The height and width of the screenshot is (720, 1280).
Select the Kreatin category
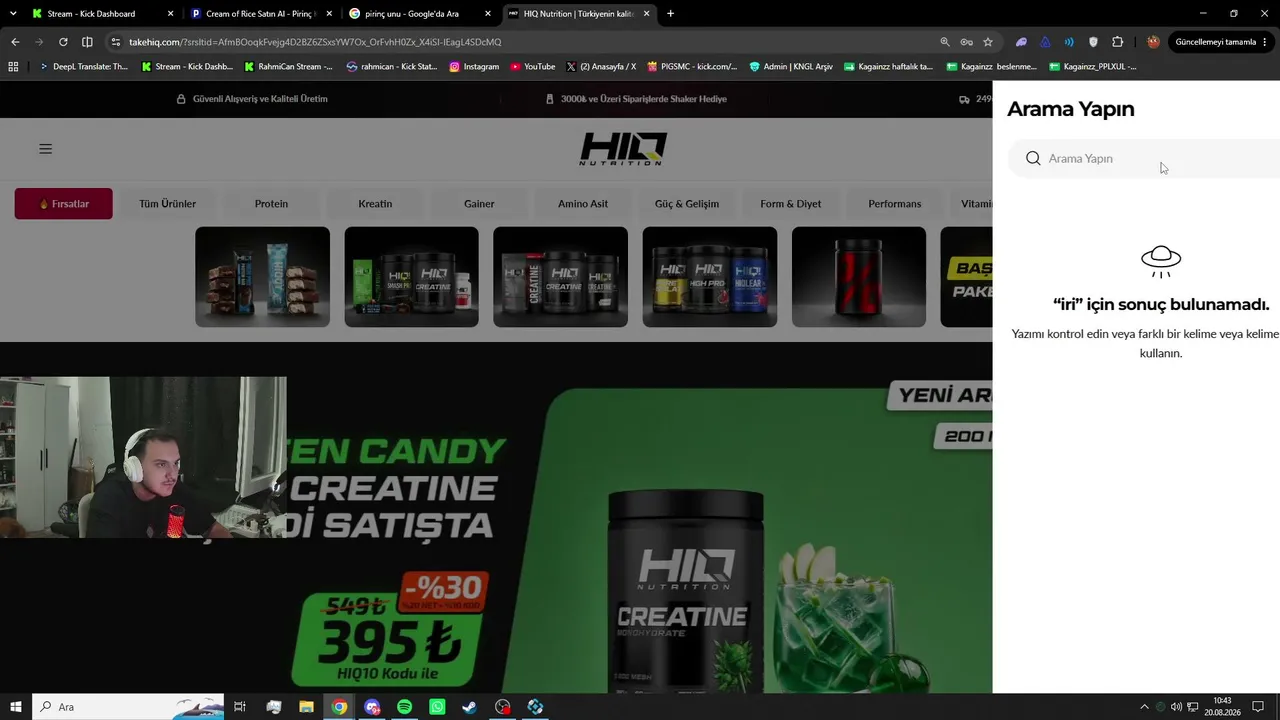coord(375,204)
